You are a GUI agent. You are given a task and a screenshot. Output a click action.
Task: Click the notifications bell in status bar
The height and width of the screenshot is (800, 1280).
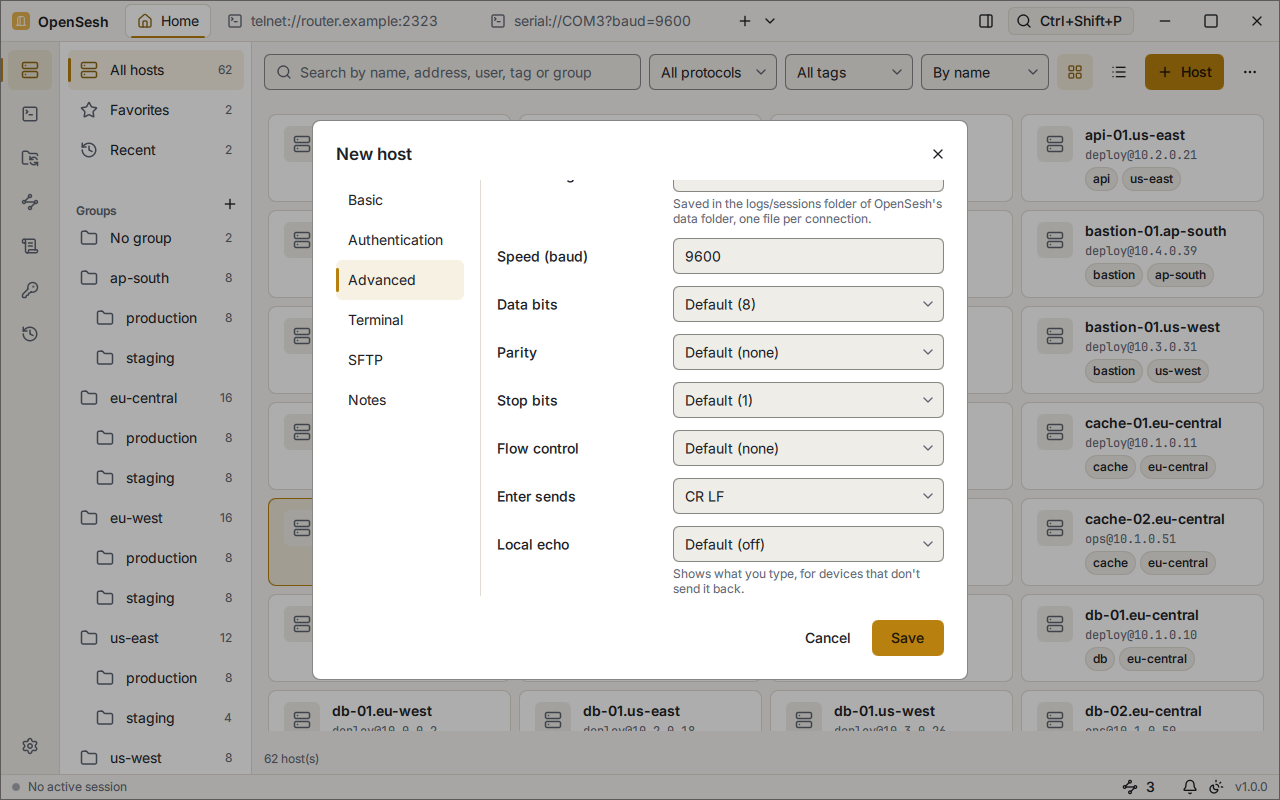(x=1190, y=787)
